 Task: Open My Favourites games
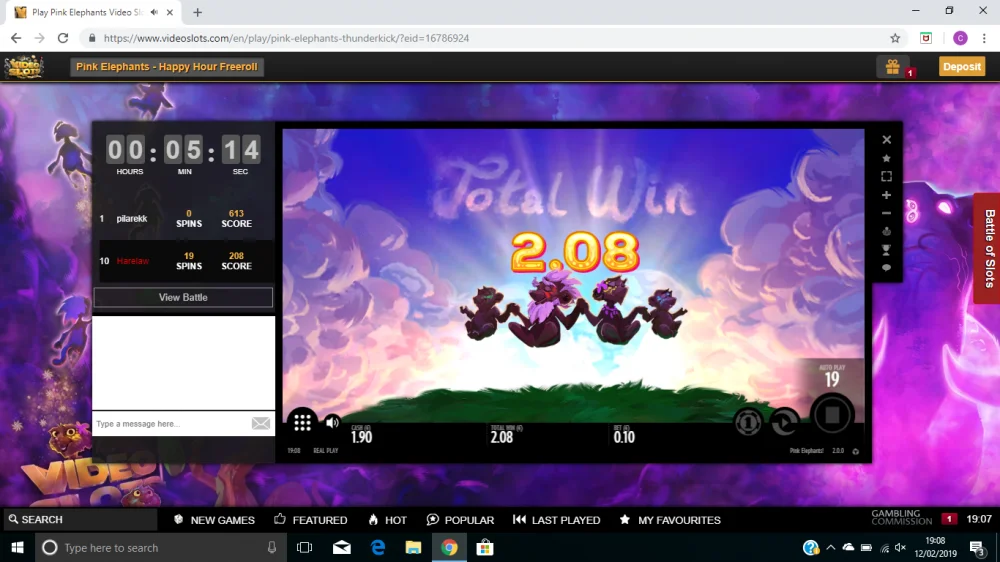coord(670,520)
